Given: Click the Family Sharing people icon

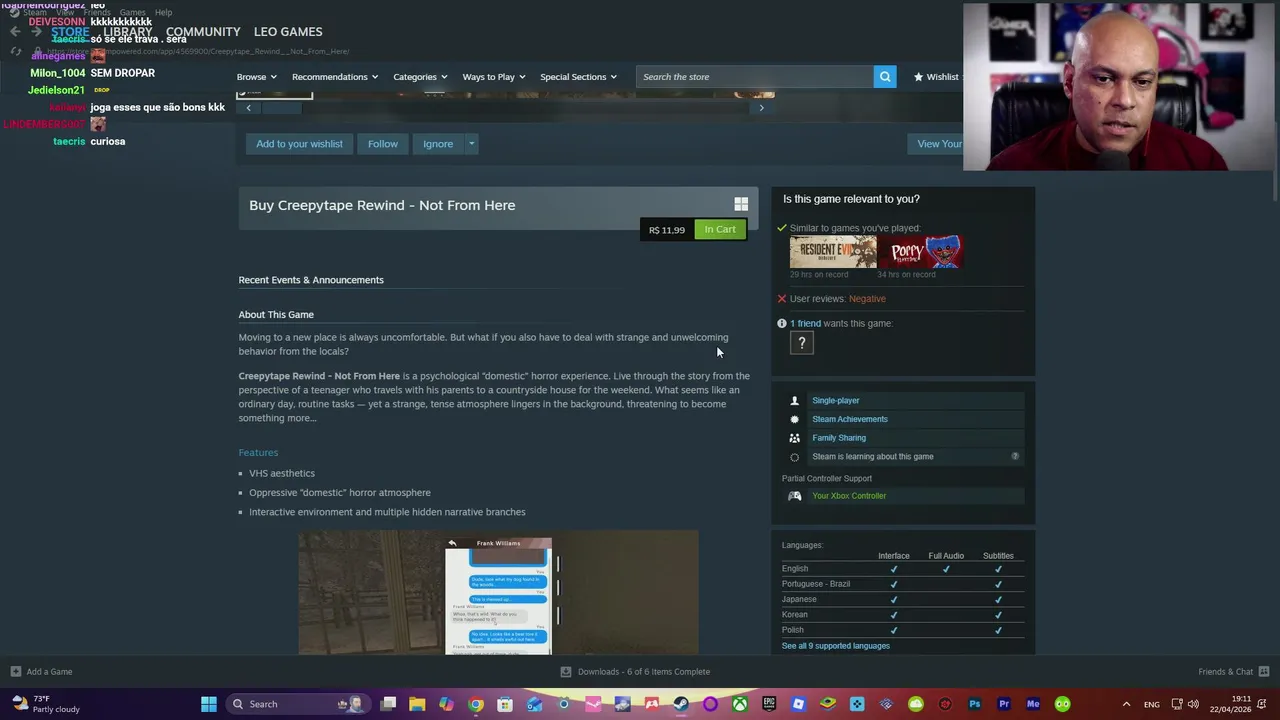Looking at the screenshot, I should point(795,438).
